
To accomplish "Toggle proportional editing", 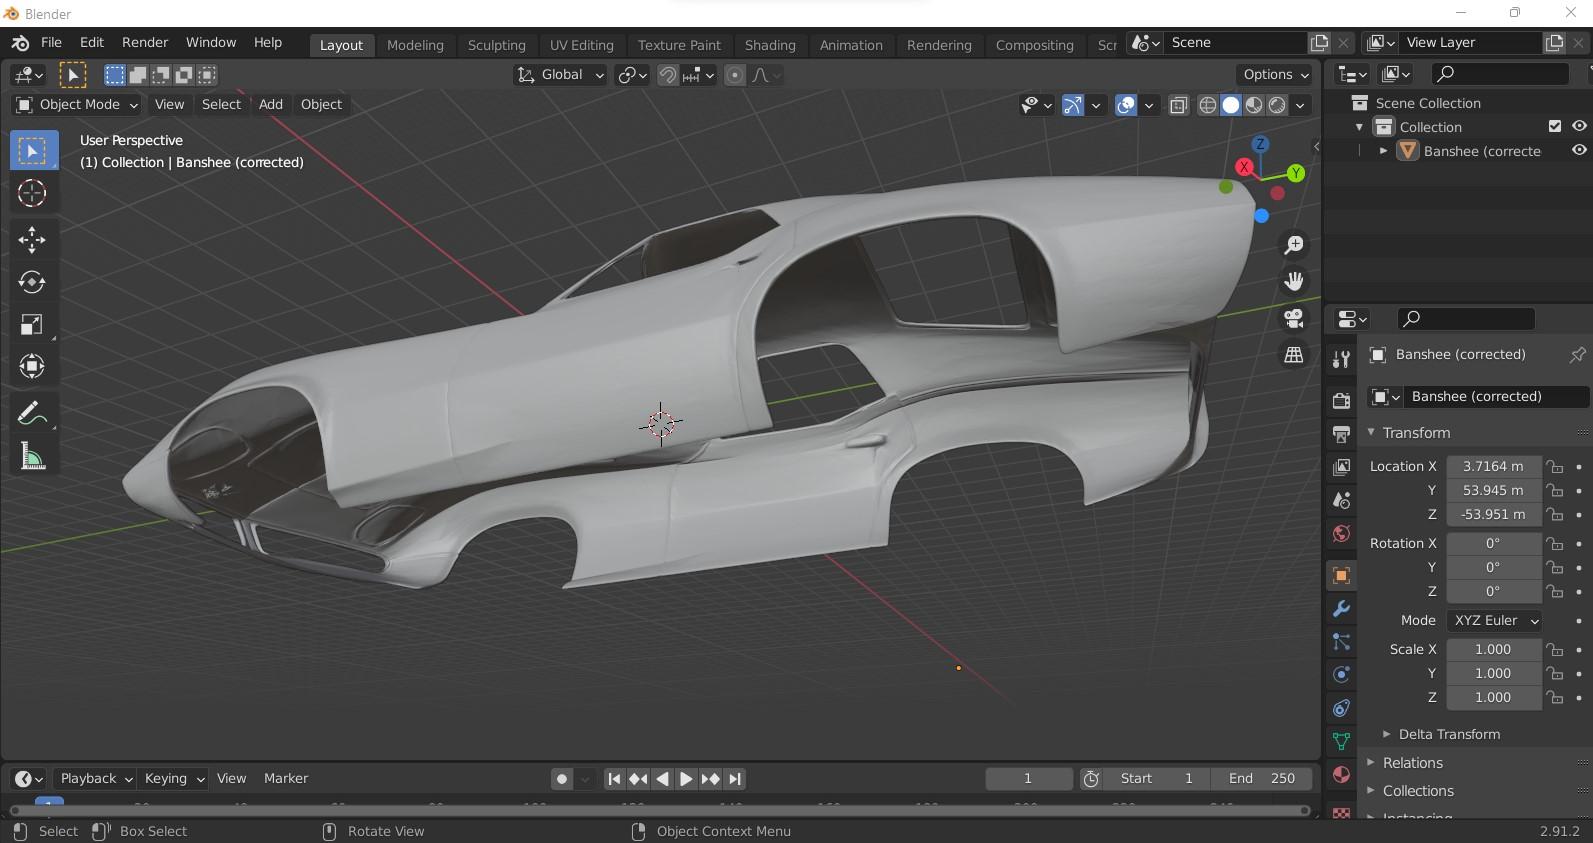I will click(735, 75).
